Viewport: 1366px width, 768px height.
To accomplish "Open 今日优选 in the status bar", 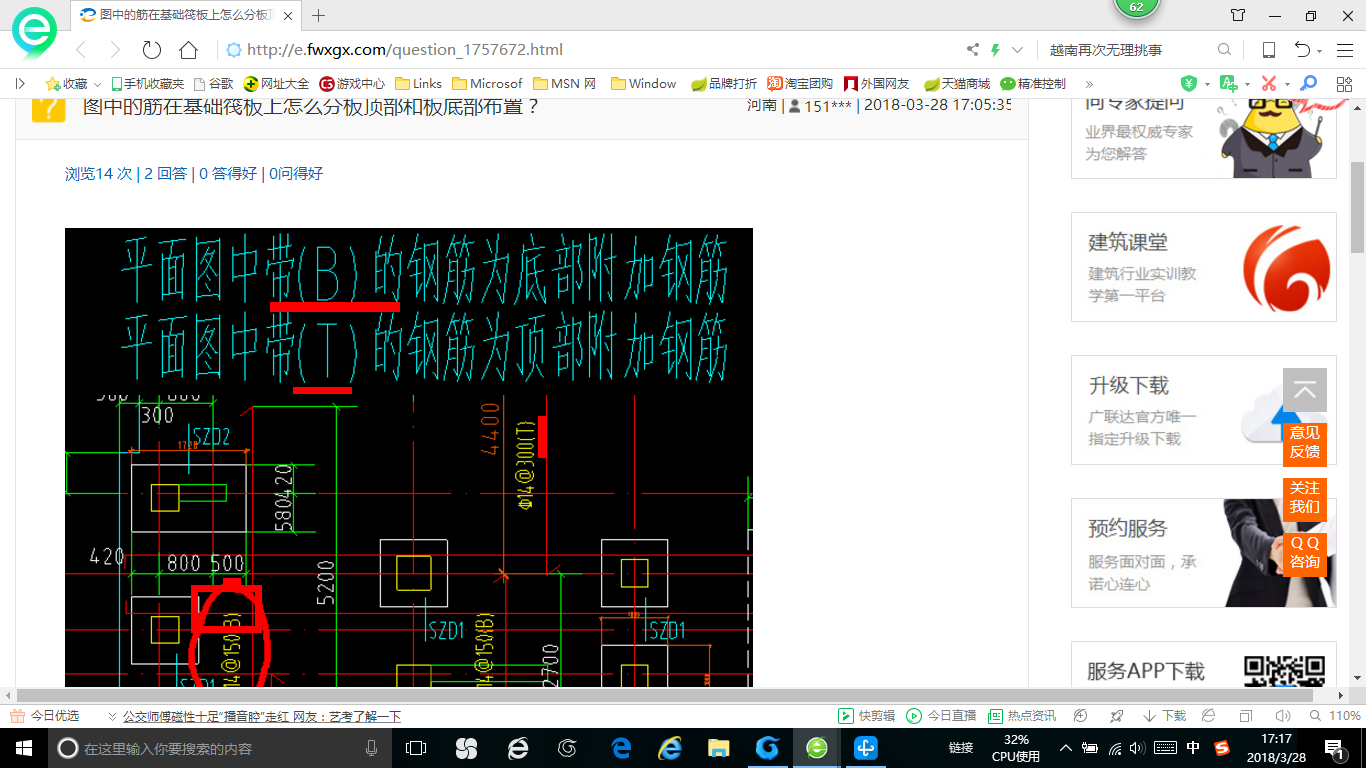I will (x=45, y=716).
